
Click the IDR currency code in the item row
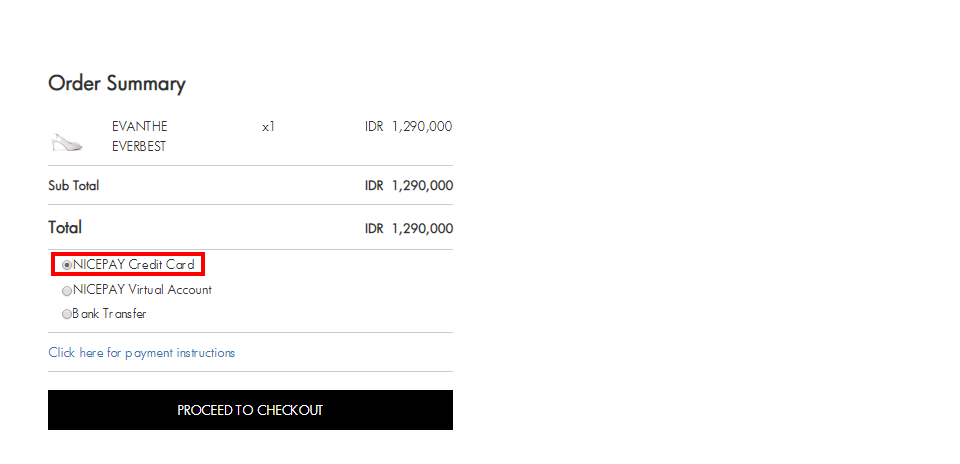(374, 127)
